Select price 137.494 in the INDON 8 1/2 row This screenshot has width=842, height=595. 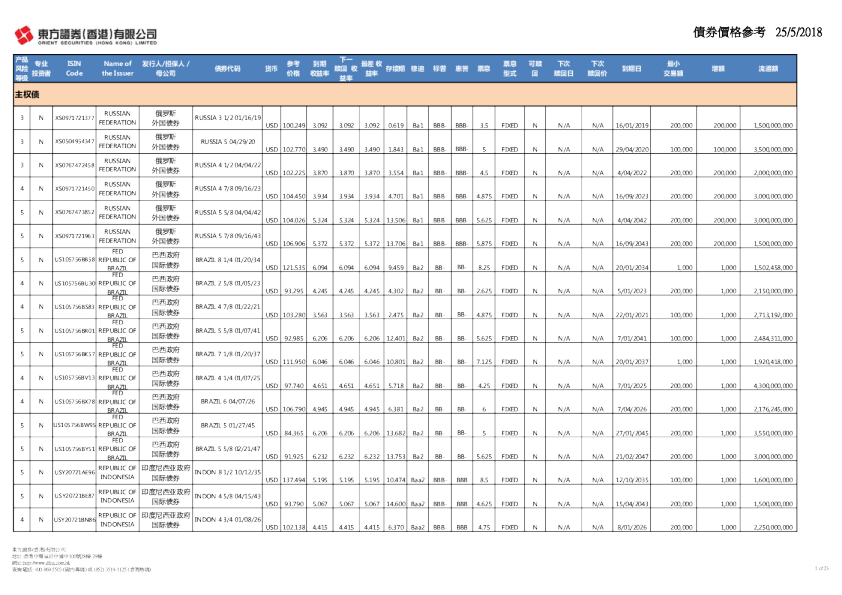point(293,481)
